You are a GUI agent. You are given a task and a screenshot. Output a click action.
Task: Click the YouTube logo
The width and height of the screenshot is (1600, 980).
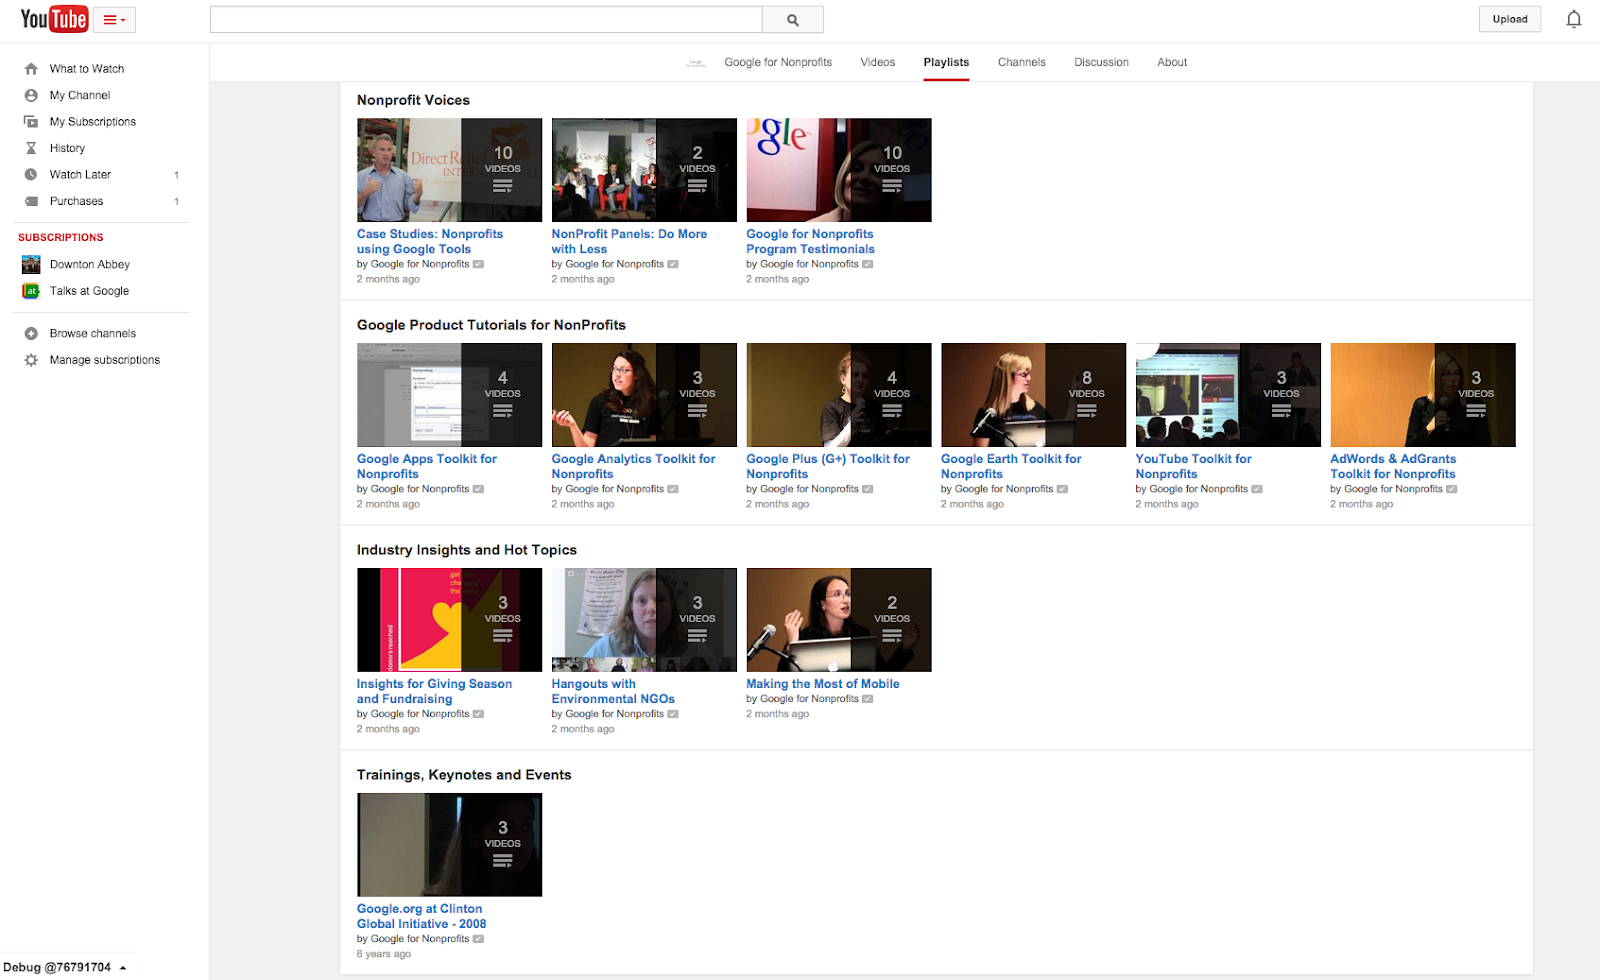pos(54,19)
